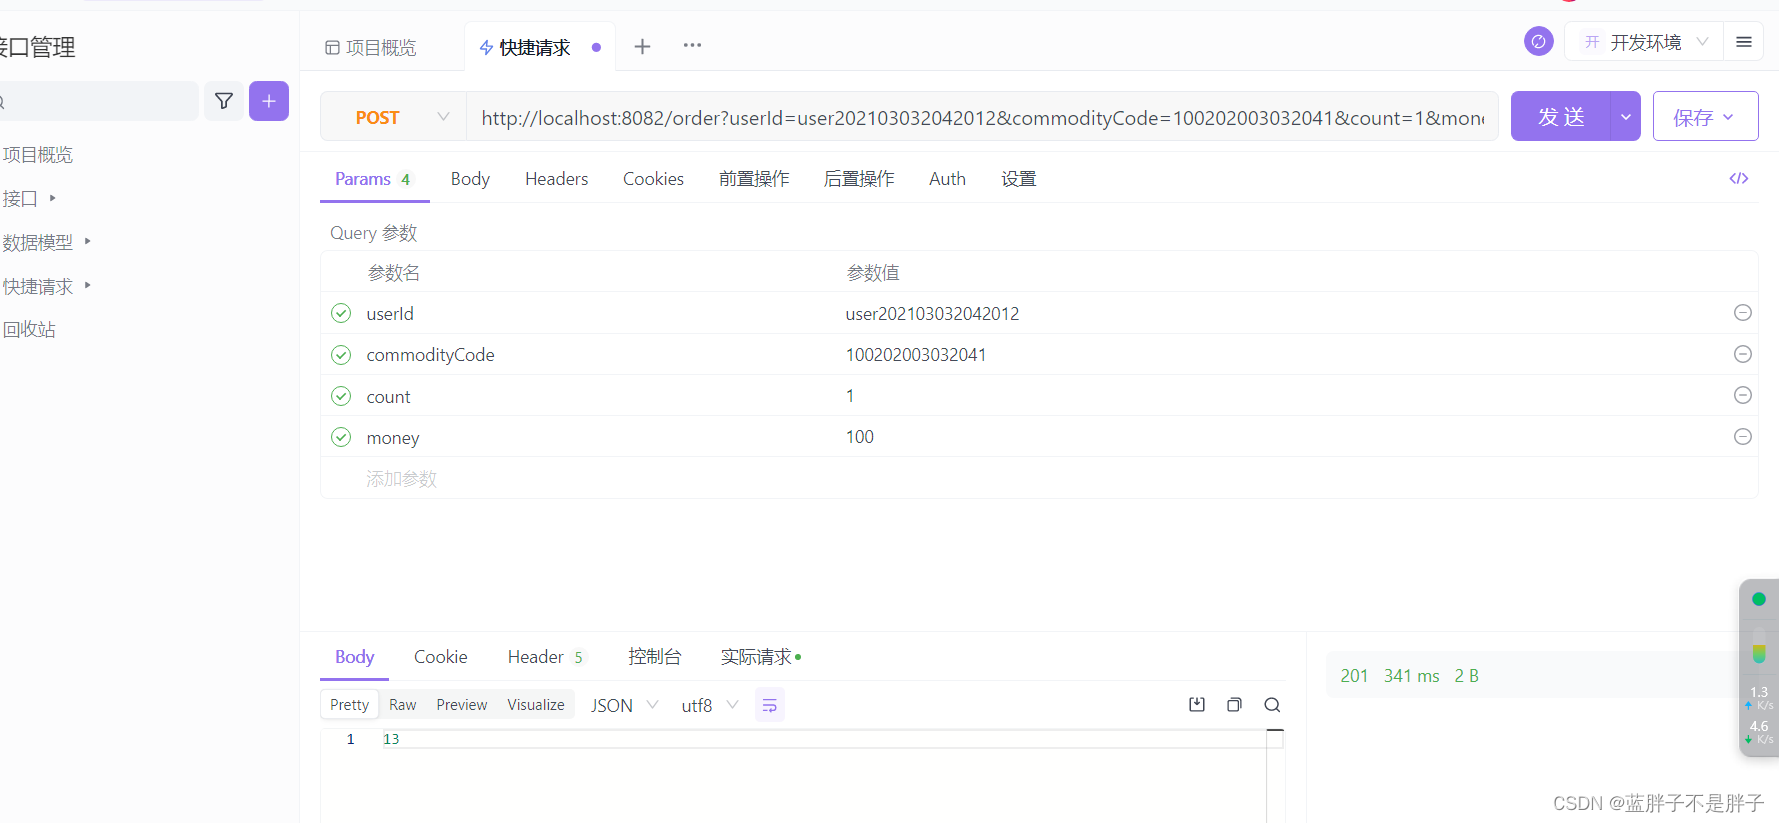Click the green network monitor widget dot
Screen dimensions: 1779x823
point(1759,599)
